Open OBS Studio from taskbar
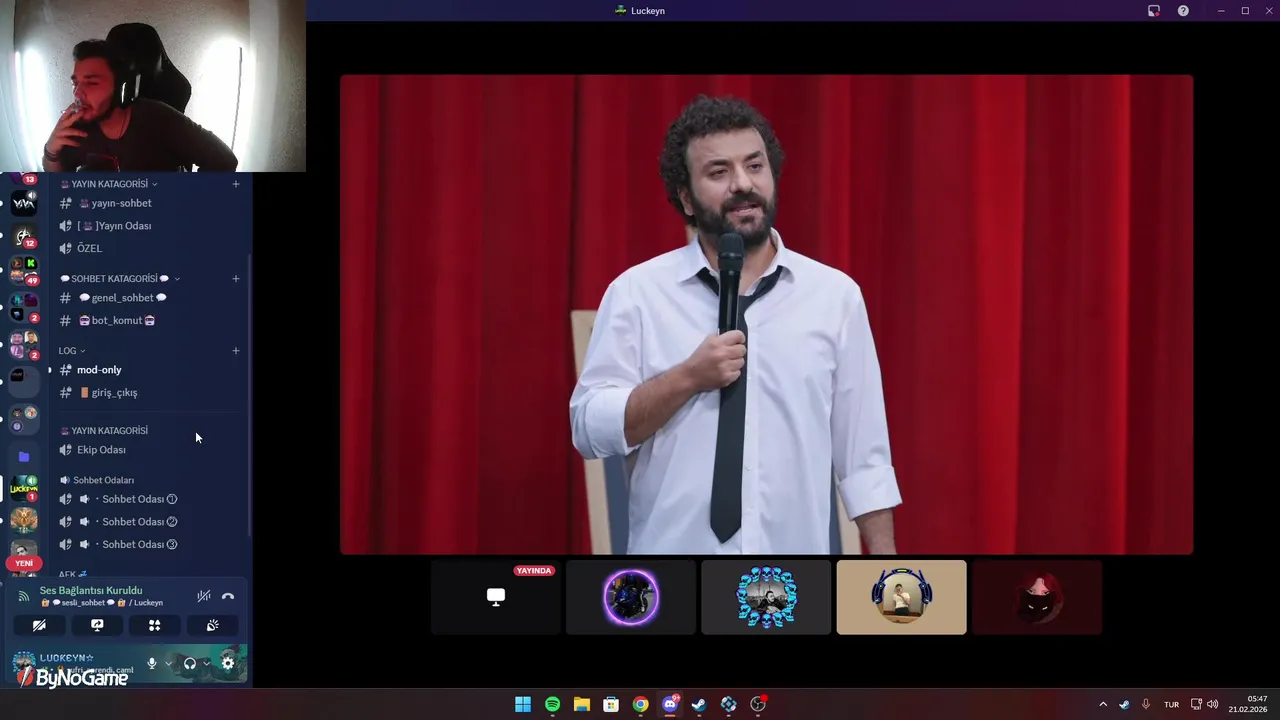Screen dimensions: 1280x720 pyautogui.click(x=758, y=704)
